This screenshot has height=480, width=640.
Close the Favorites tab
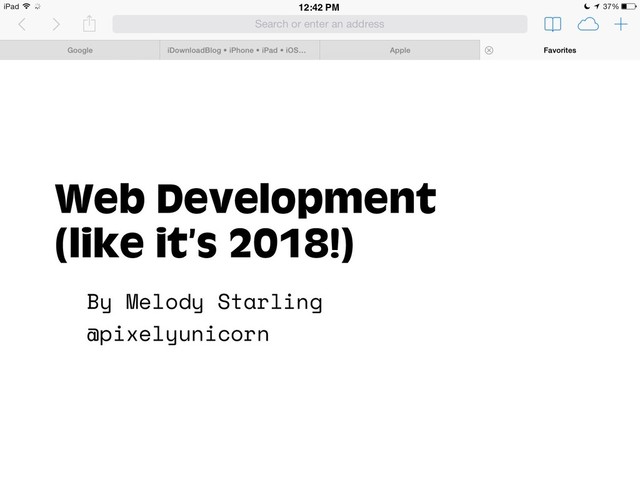[x=489, y=50]
